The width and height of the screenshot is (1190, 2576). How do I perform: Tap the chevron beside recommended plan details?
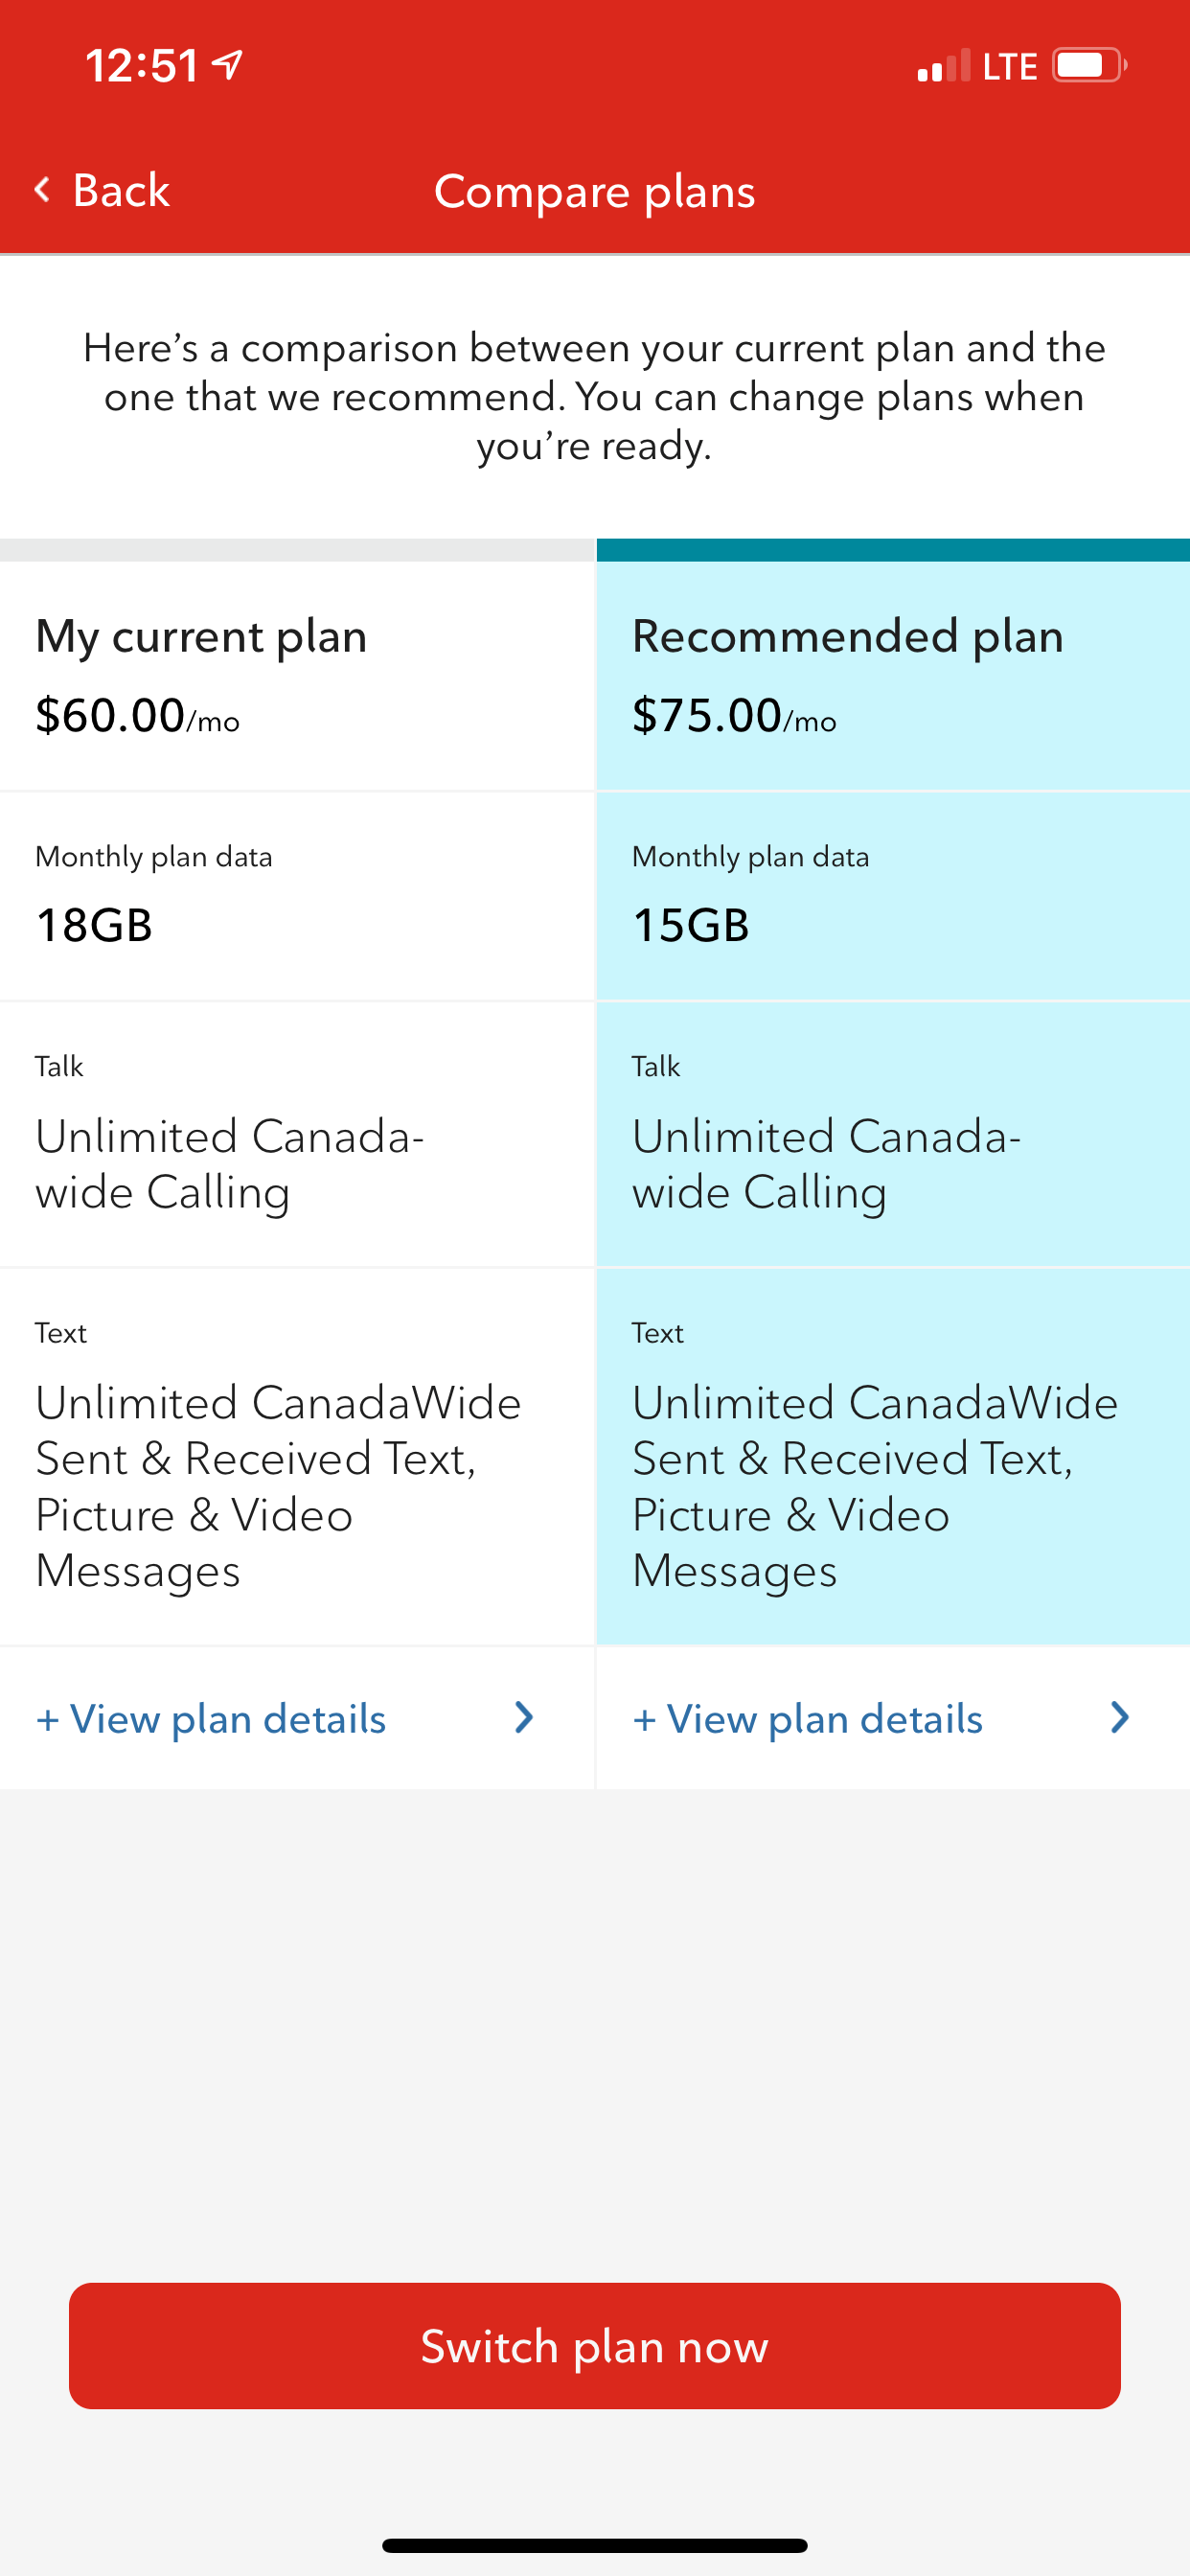click(x=1120, y=1718)
